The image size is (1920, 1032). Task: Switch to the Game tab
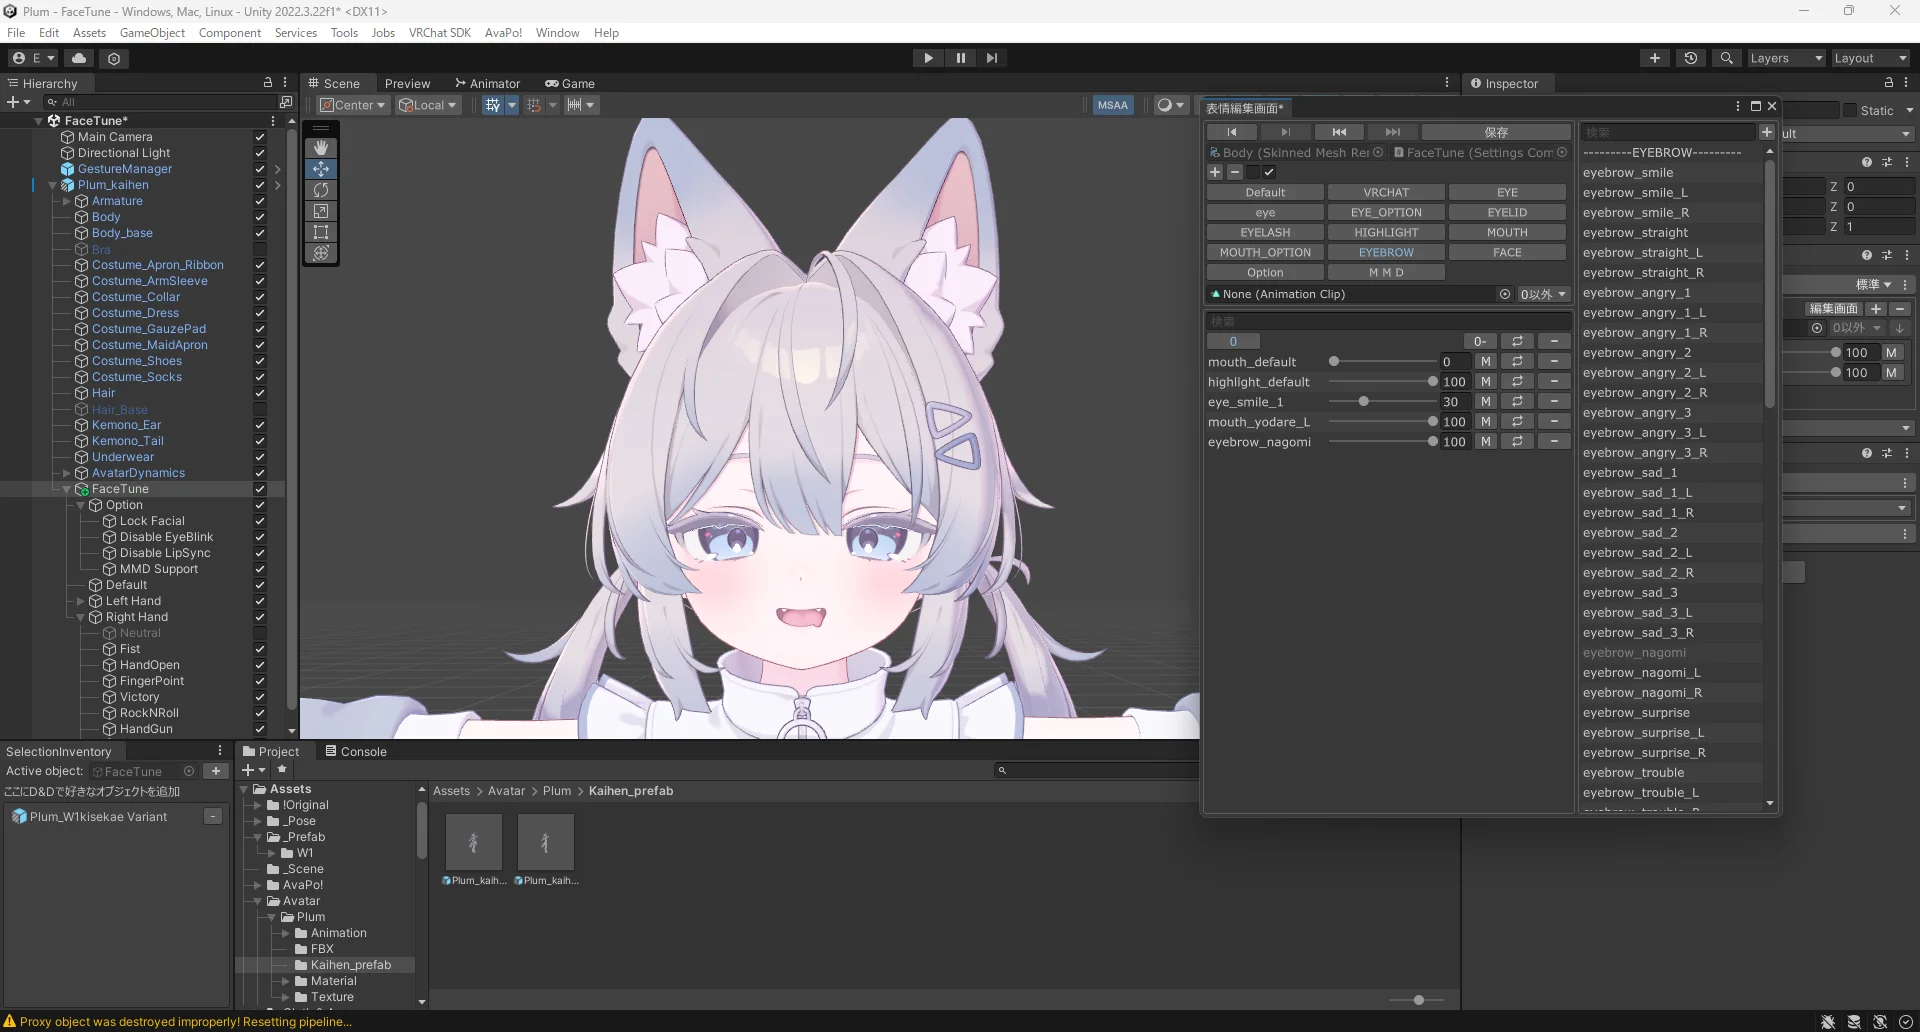coord(570,83)
